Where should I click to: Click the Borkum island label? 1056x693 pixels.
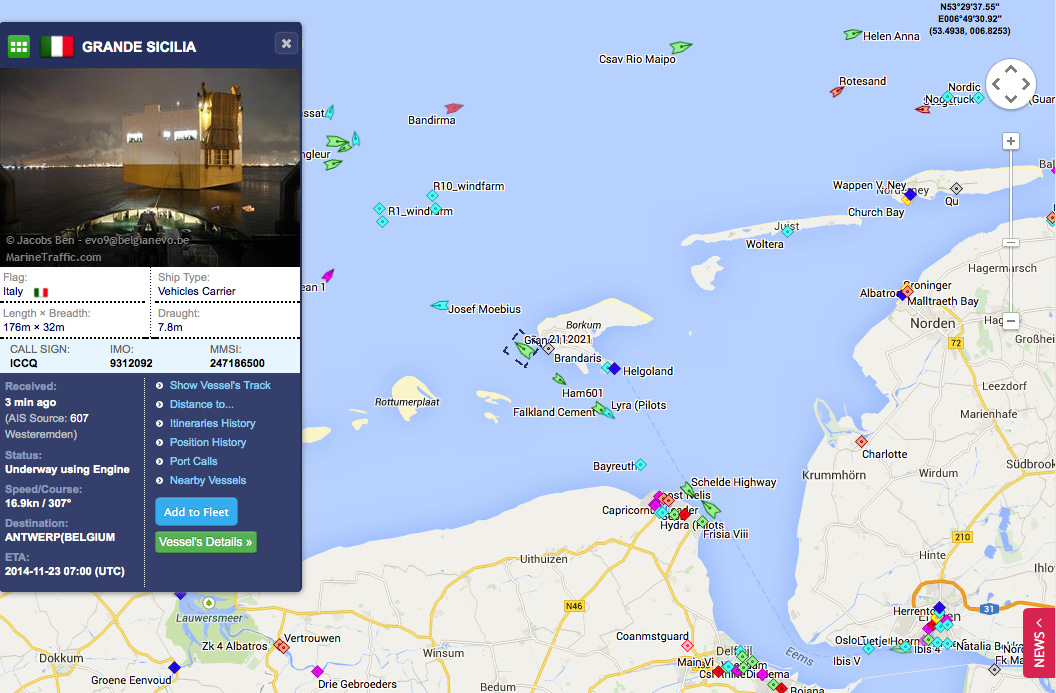(583, 325)
